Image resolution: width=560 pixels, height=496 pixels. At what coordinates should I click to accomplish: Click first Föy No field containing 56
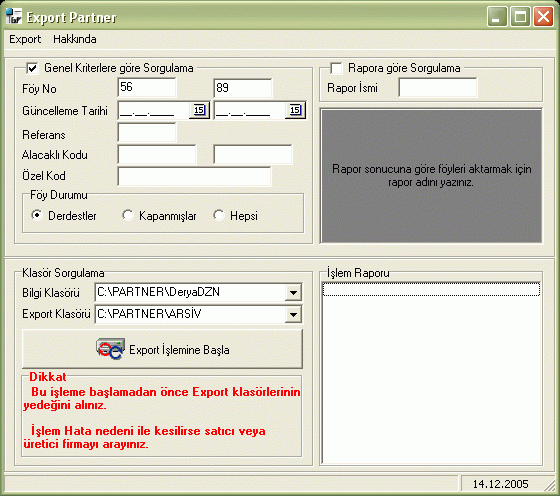(x=147, y=87)
